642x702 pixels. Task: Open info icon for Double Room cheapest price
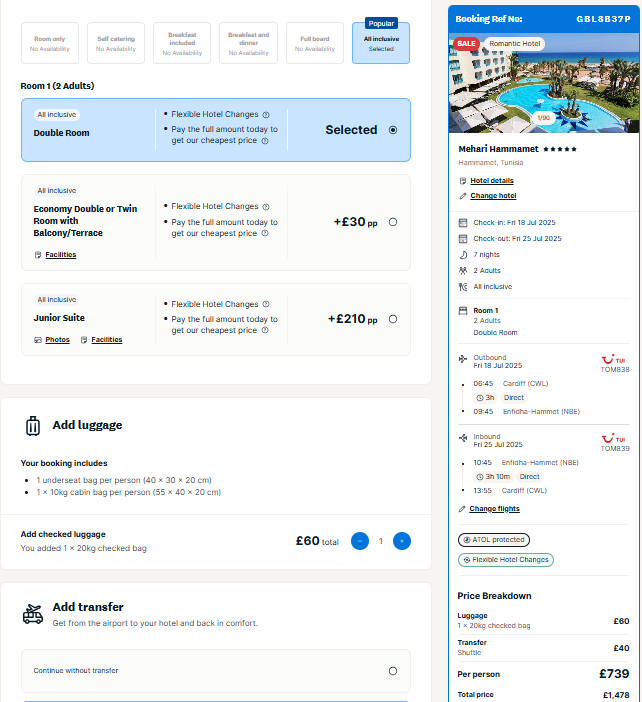(265, 141)
